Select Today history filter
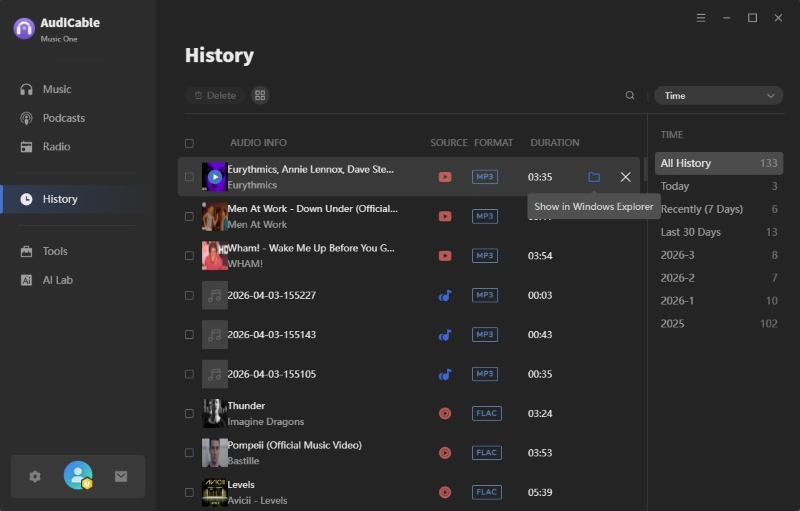The image size is (800, 511). coord(718,186)
